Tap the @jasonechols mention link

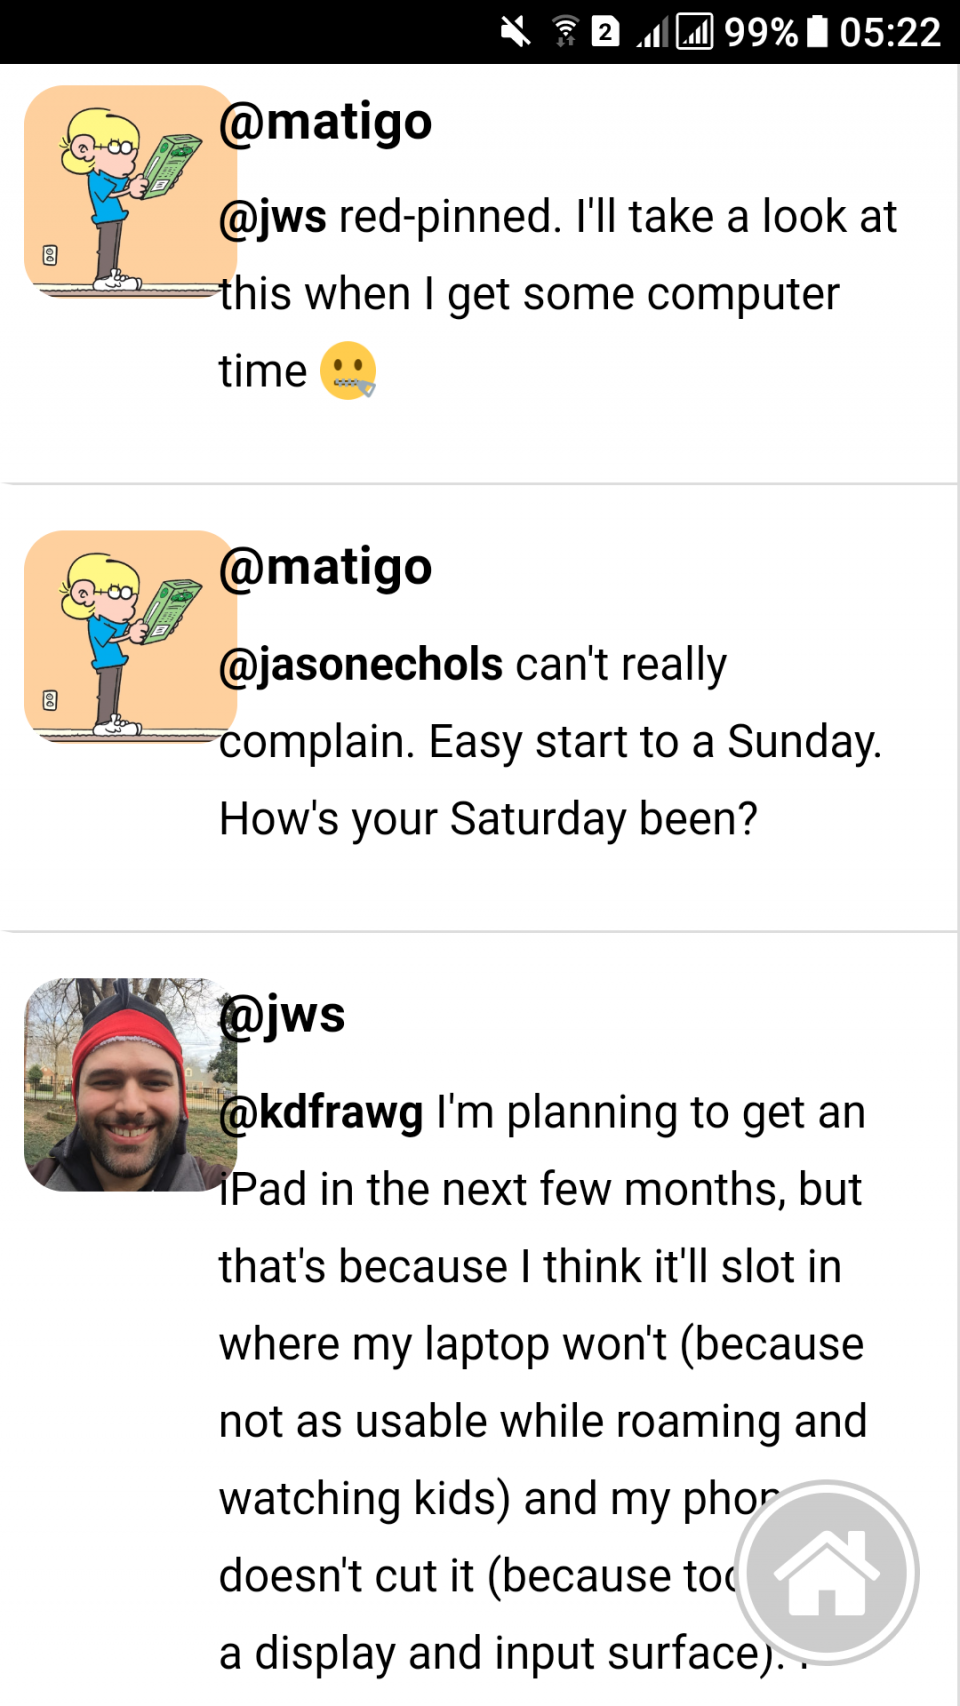point(360,664)
